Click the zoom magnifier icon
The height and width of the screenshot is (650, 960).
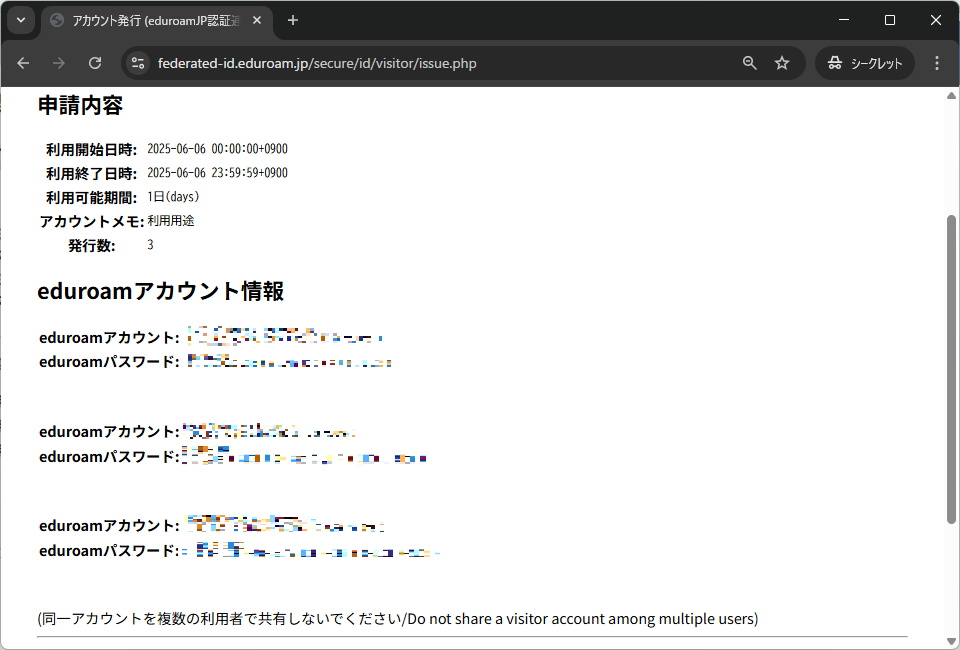749,63
